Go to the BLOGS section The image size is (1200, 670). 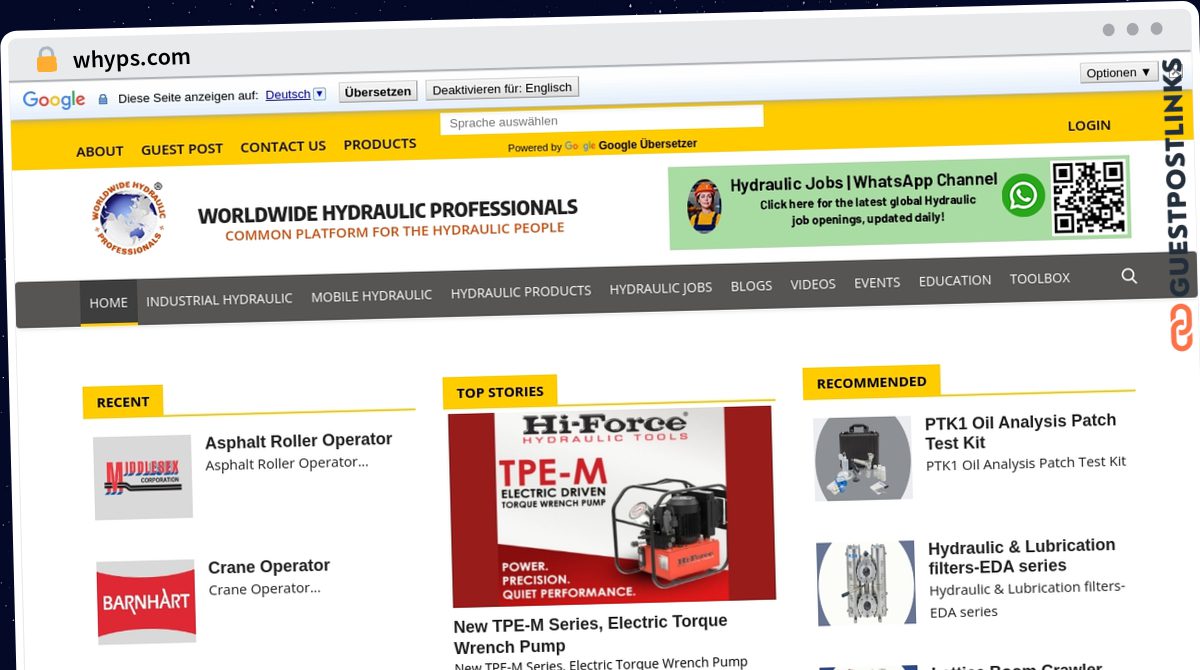point(751,286)
